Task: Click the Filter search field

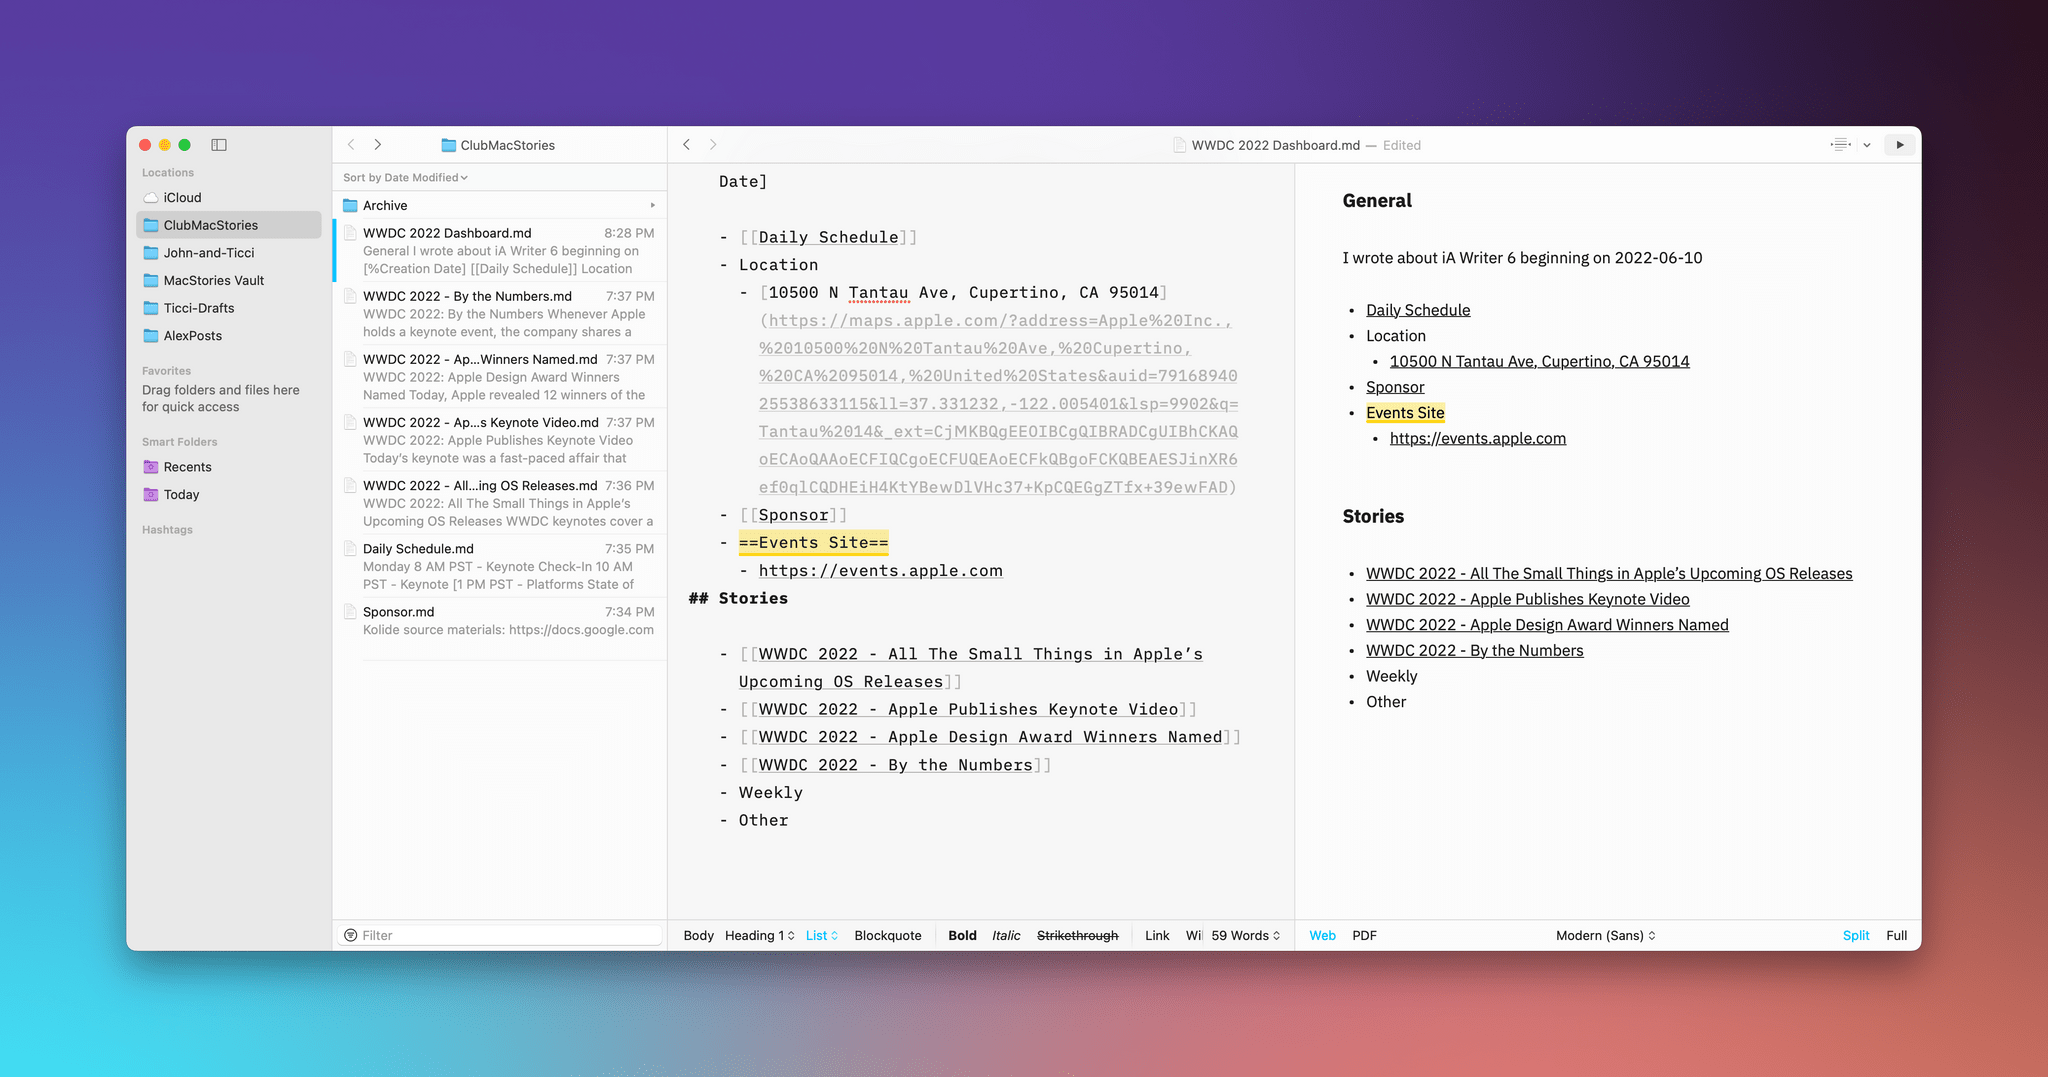Action: 500,936
